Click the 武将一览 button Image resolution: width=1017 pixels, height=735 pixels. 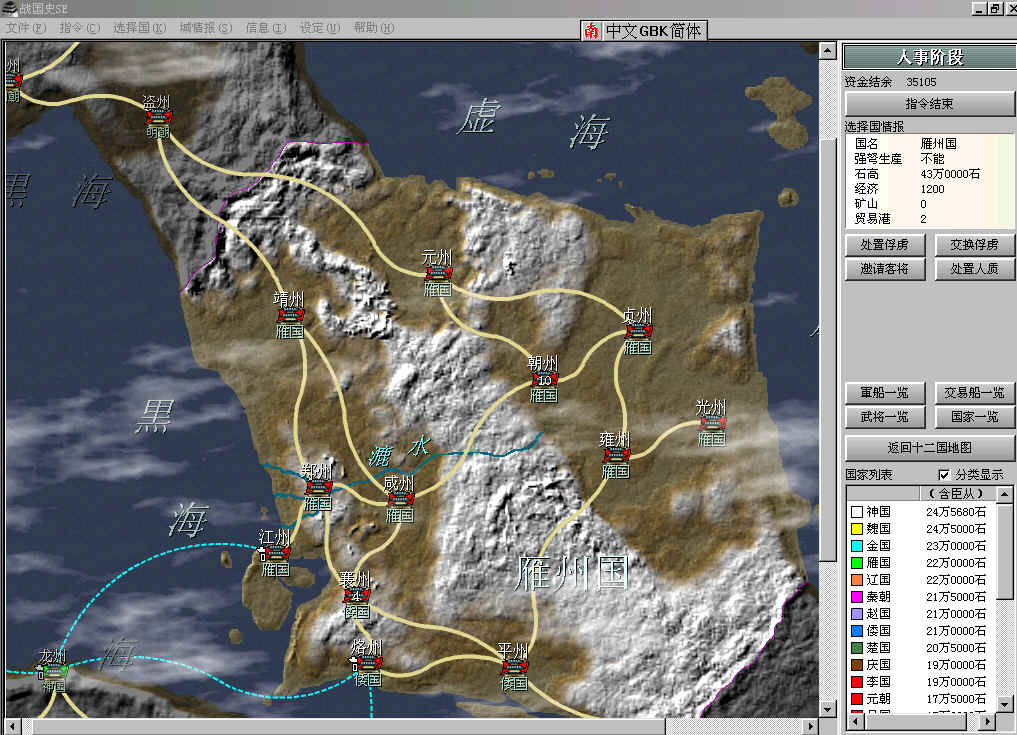click(x=884, y=417)
